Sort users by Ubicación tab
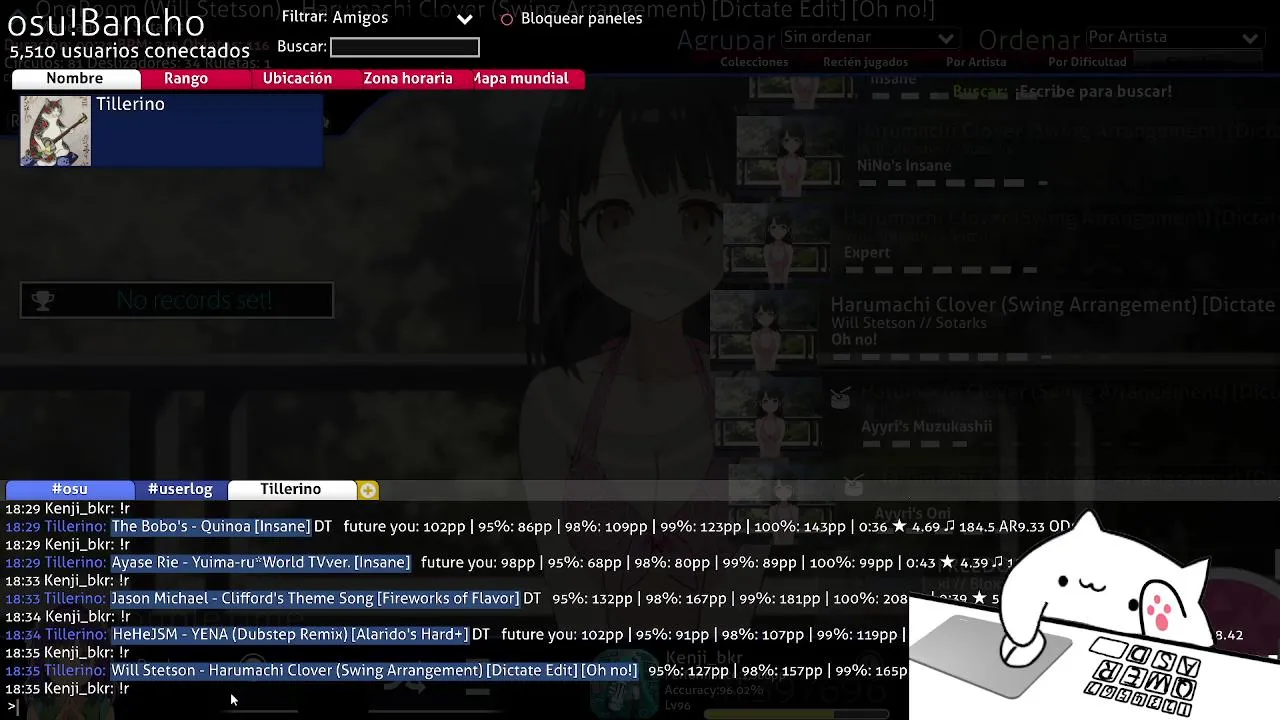Viewport: 1280px width, 720px height. (x=297, y=78)
